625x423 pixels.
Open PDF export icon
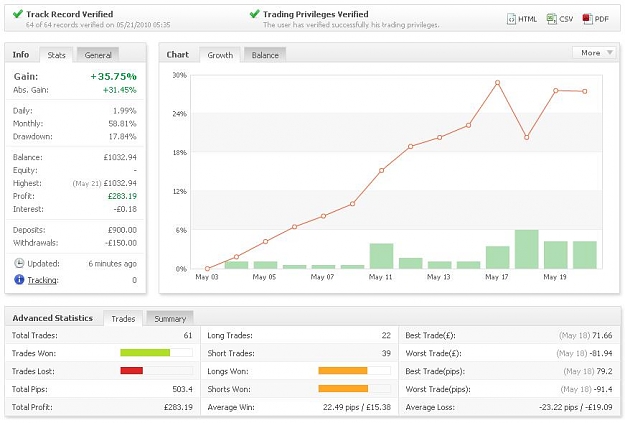587,19
